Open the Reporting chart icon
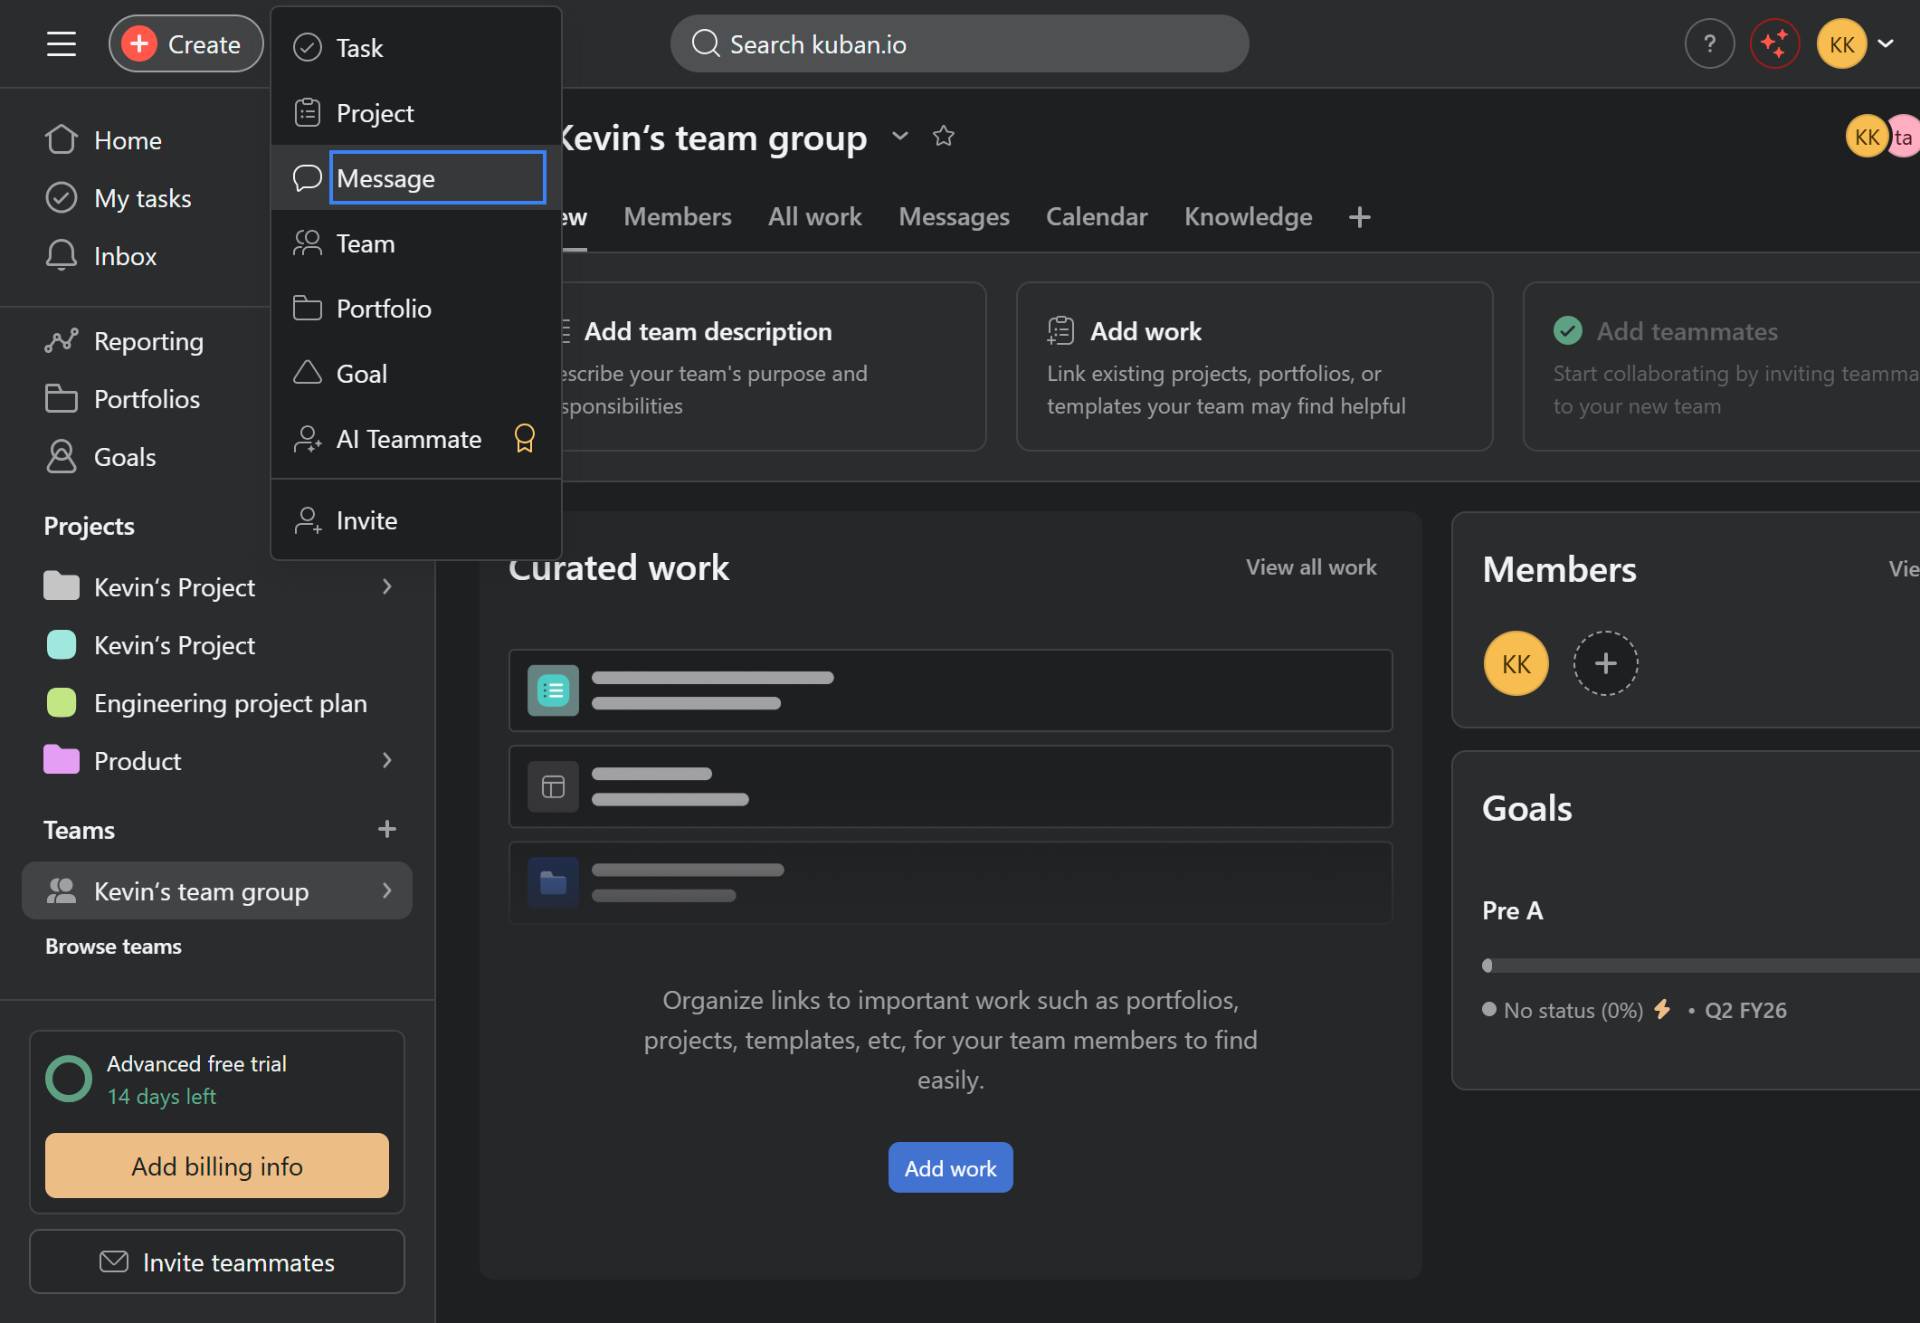 tap(61, 341)
